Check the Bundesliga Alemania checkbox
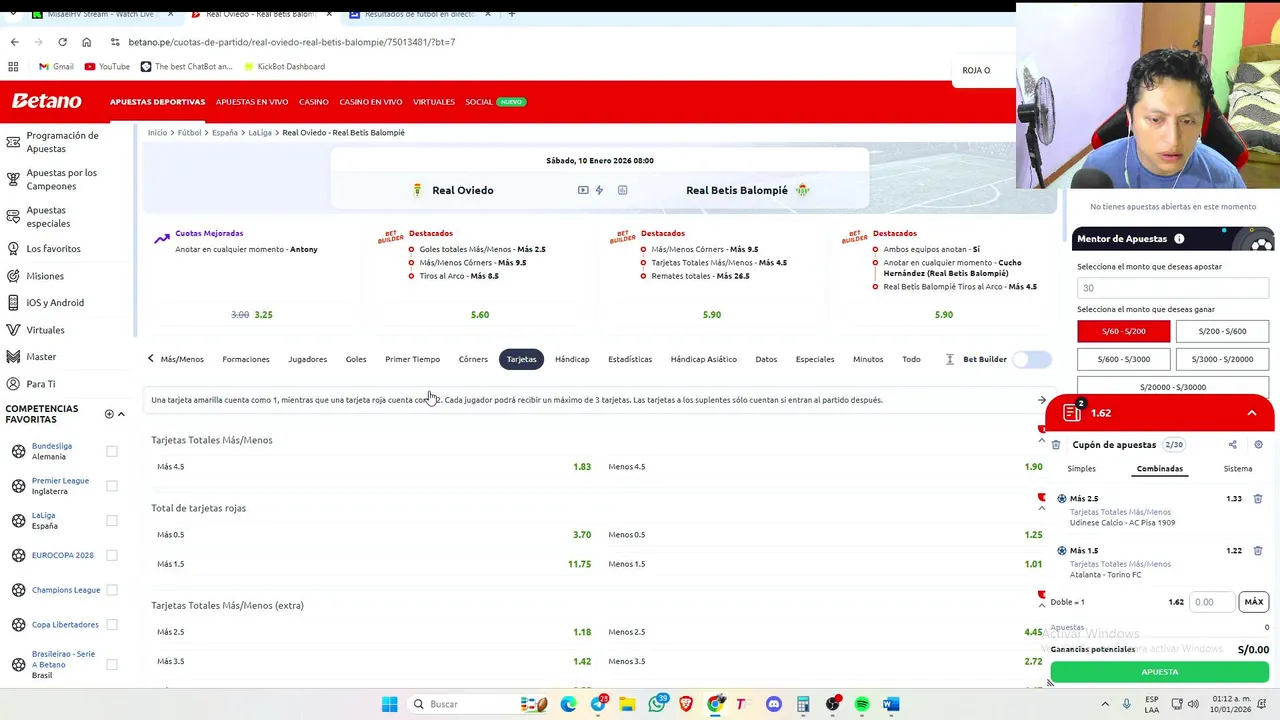This screenshot has width=1280, height=720. point(112,451)
